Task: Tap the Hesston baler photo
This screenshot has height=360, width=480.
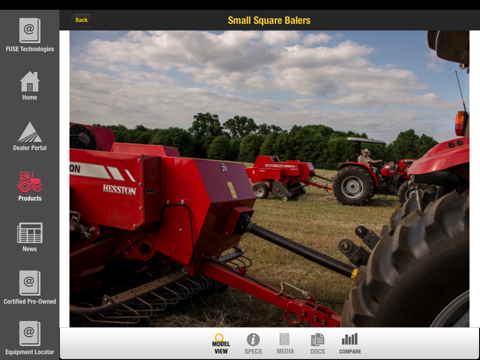Action: (269, 179)
